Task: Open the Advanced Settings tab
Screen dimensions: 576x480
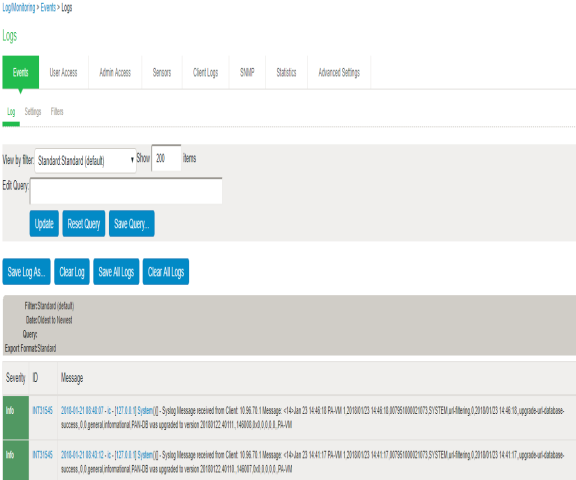Action: pyautogui.click(x=339, y=72)
